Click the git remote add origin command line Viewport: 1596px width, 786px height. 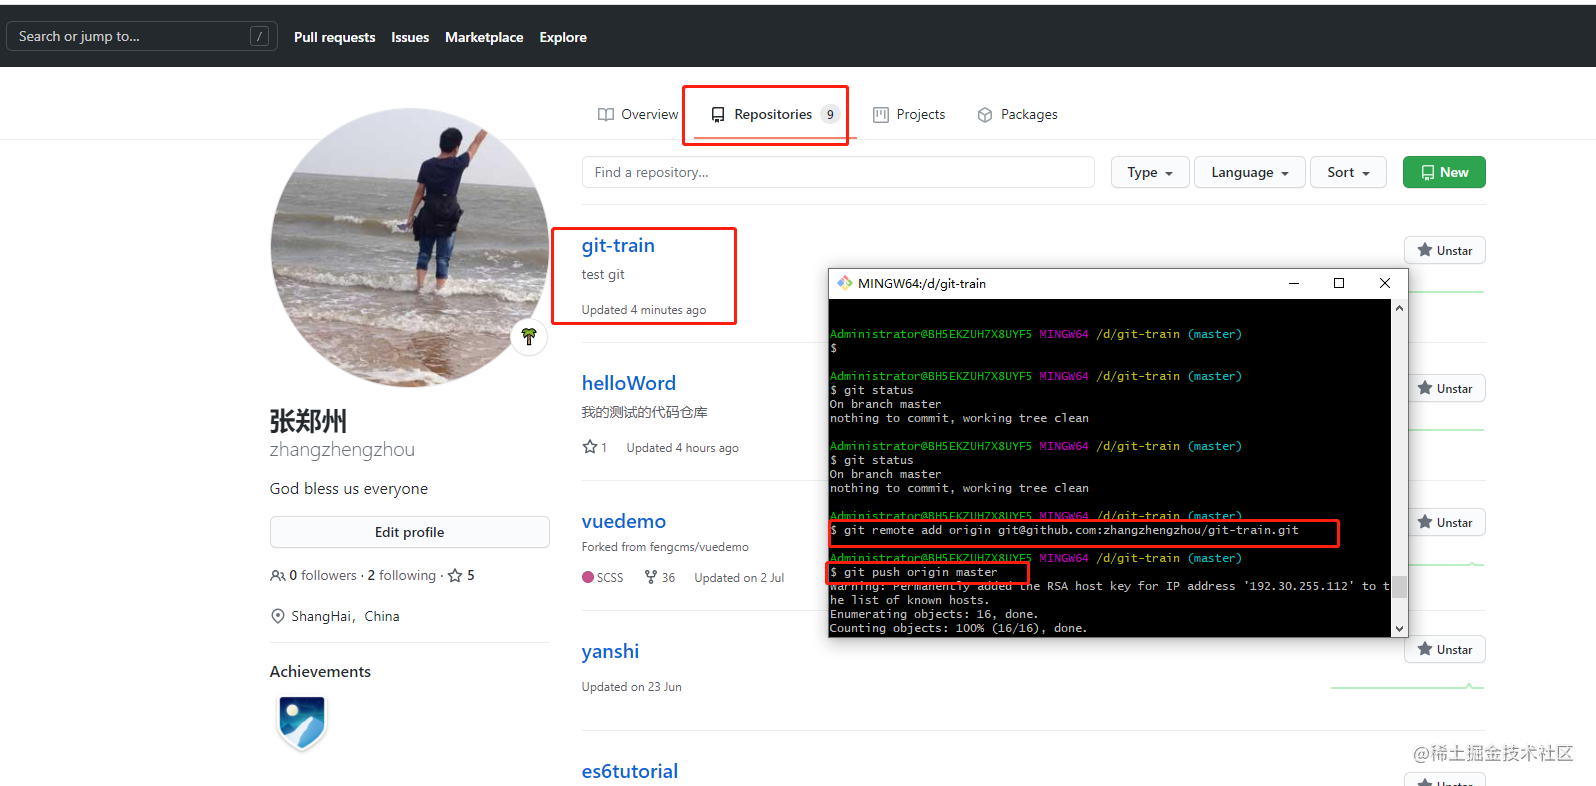pyautogui.click(x=1064, y=530)
